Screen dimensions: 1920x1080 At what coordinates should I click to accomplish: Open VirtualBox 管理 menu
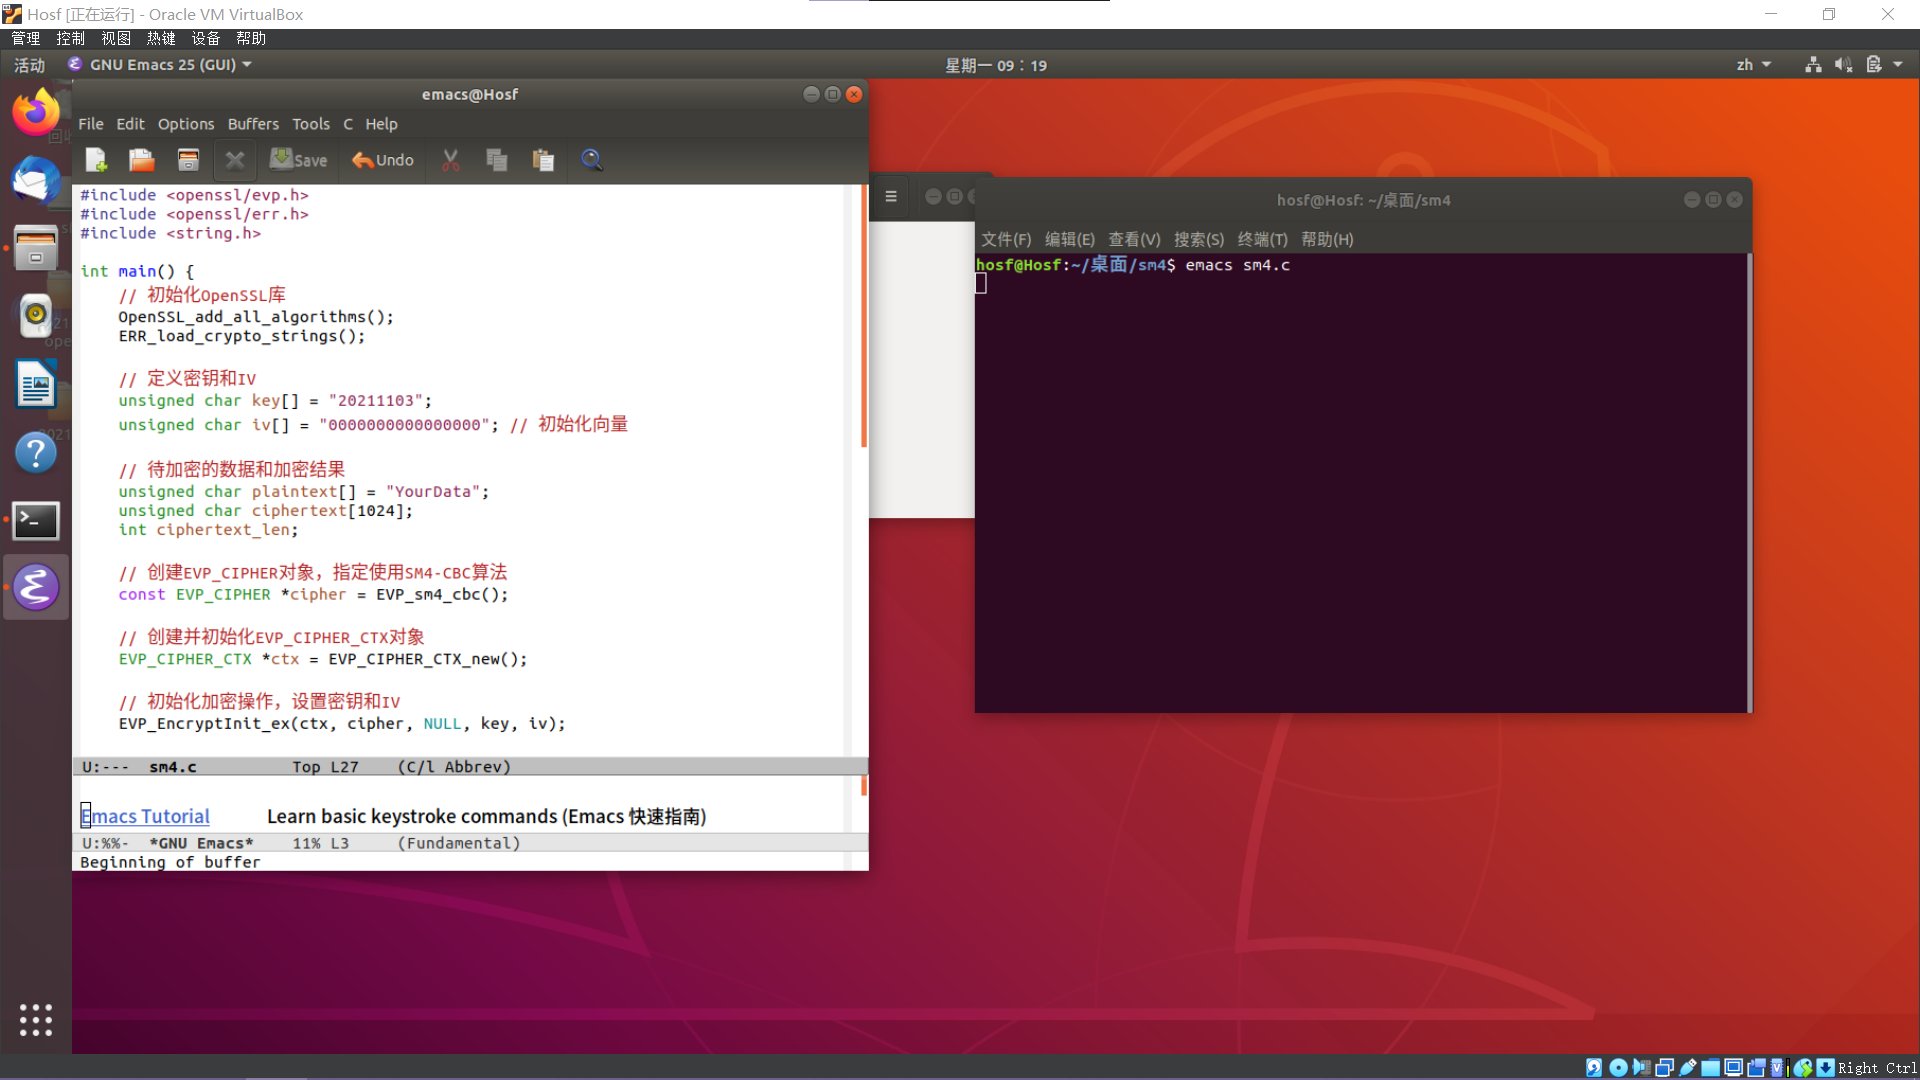[x=26, y=38]
